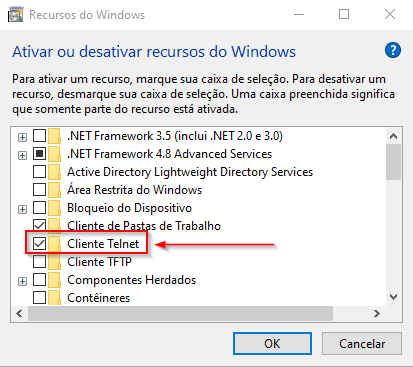Disable Cliente de Pastas de Trabalho checkbox
Viewport: 413px width, 367px height.
point(39,226)
